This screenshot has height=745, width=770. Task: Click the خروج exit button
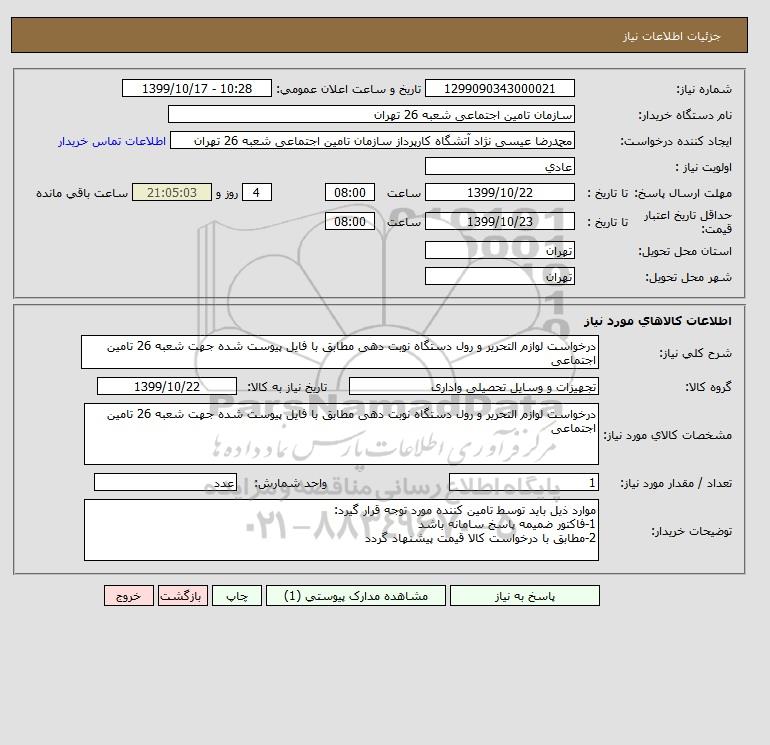click(129, 596)
